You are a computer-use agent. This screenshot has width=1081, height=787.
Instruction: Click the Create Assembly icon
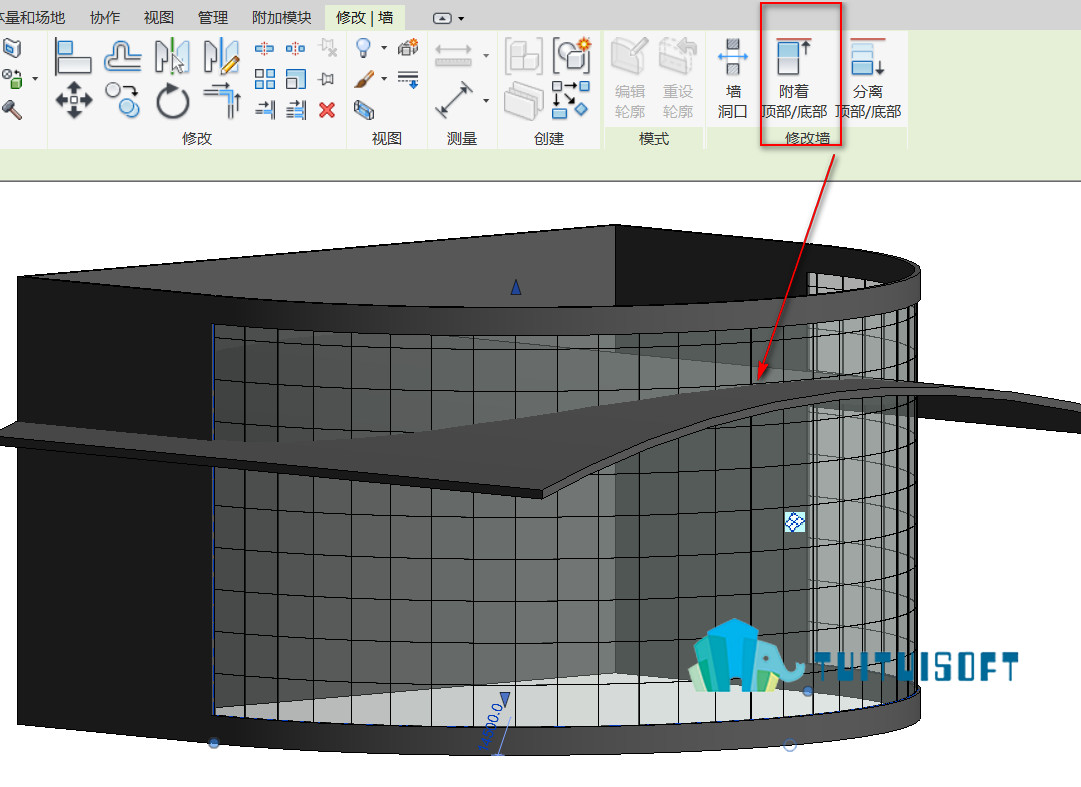click(x=523, y=57)
